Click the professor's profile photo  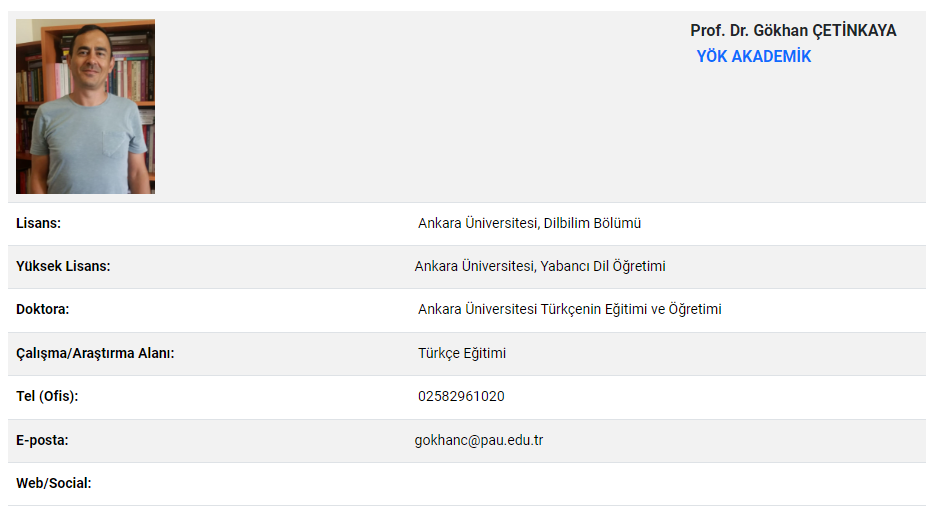85,106
